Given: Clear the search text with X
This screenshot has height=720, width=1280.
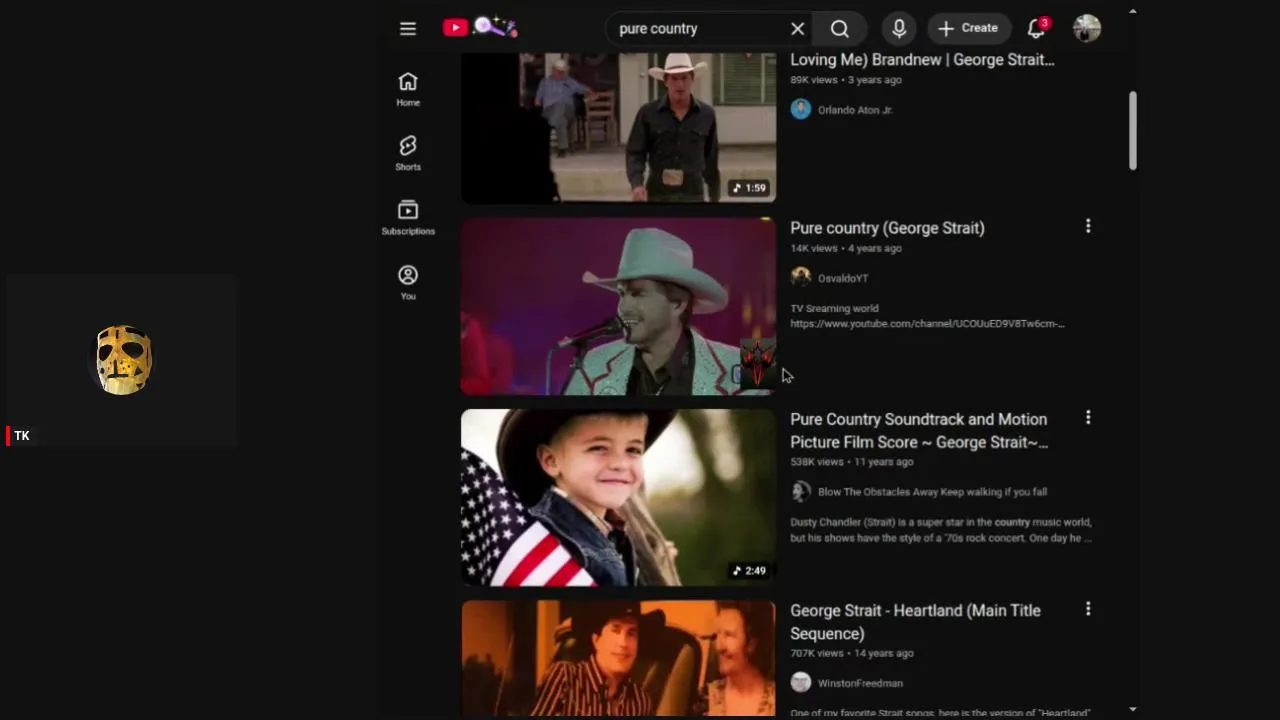Looking at the screenshot, I should click(x=798, y=29).
